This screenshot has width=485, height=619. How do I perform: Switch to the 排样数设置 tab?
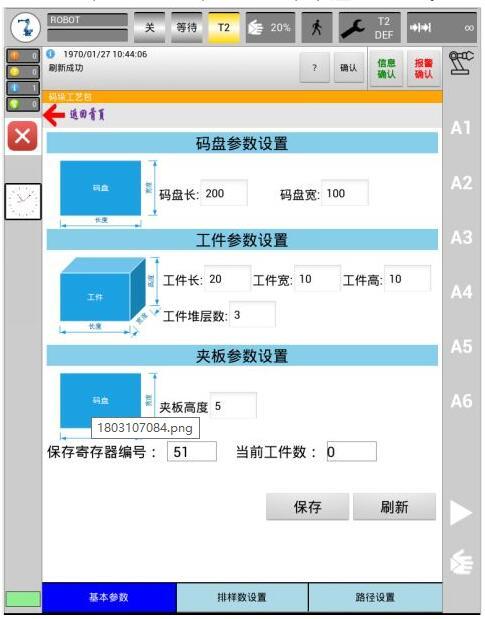click(242, 597)
